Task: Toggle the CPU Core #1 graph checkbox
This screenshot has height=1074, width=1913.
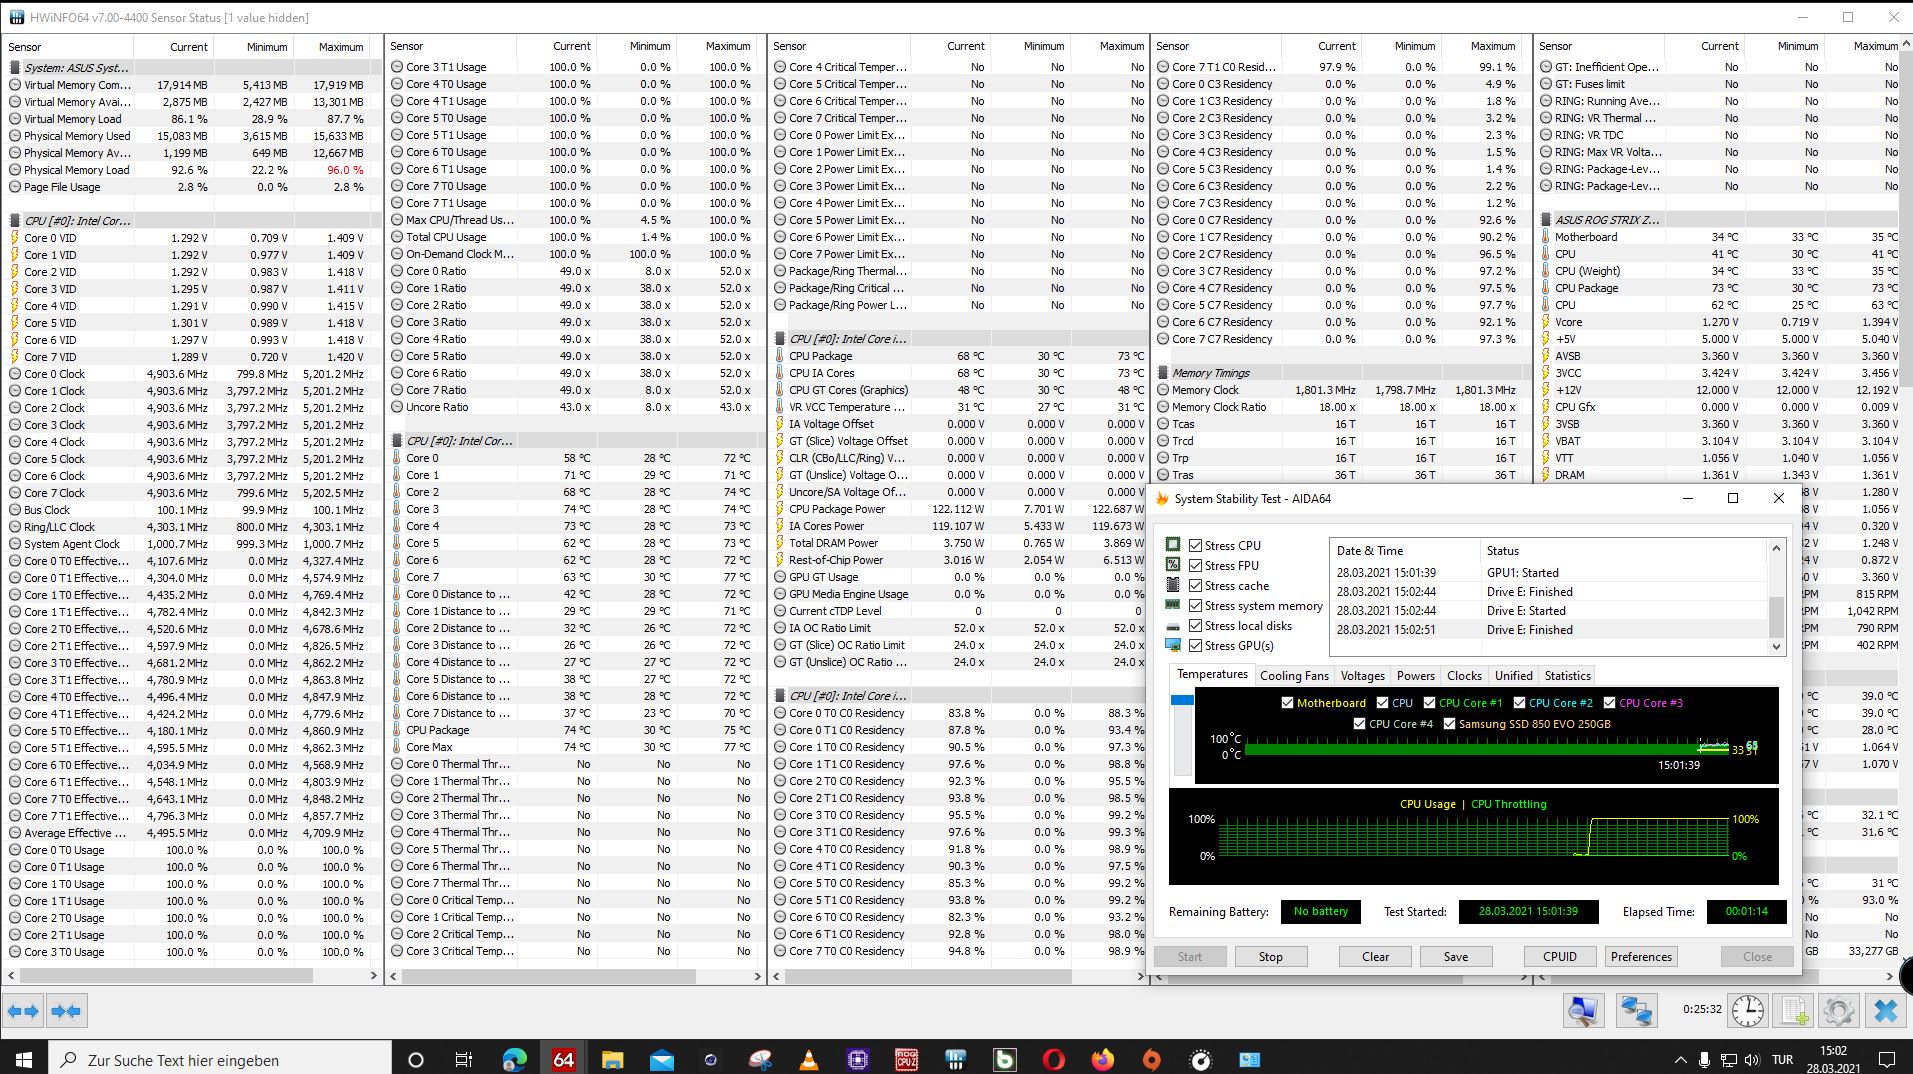Action: (x=1430, y=702)
